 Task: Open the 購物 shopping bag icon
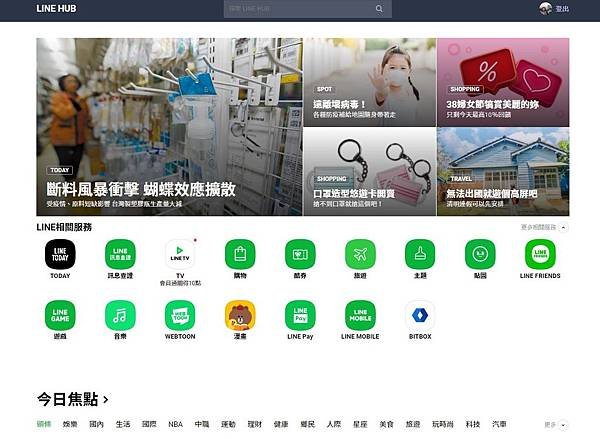[240, 255]
